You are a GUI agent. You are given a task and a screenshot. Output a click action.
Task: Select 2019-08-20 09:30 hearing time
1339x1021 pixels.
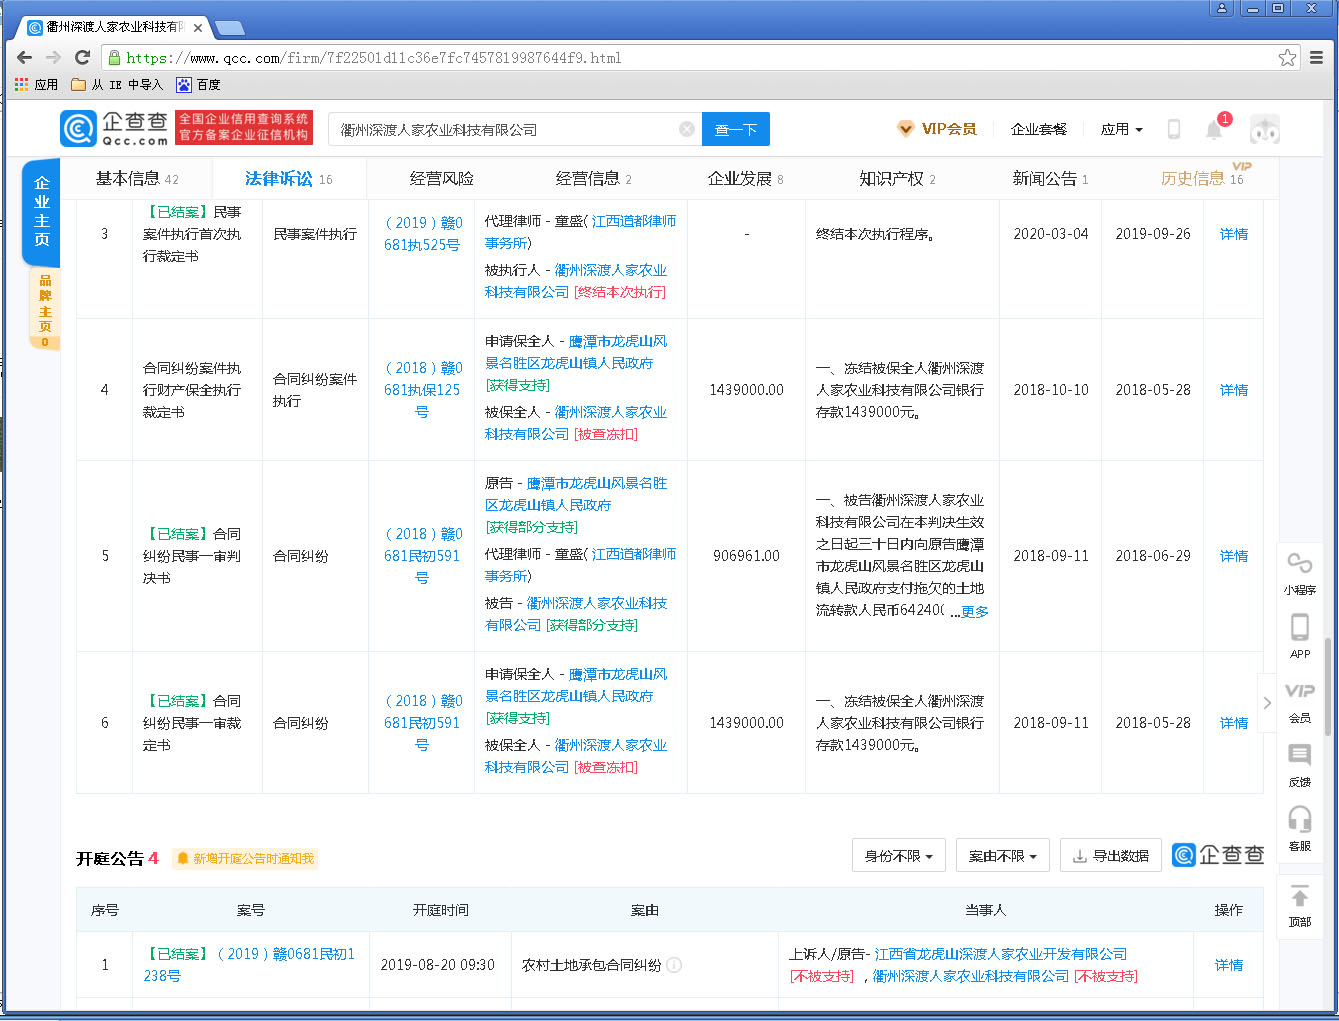pos(437,965)
